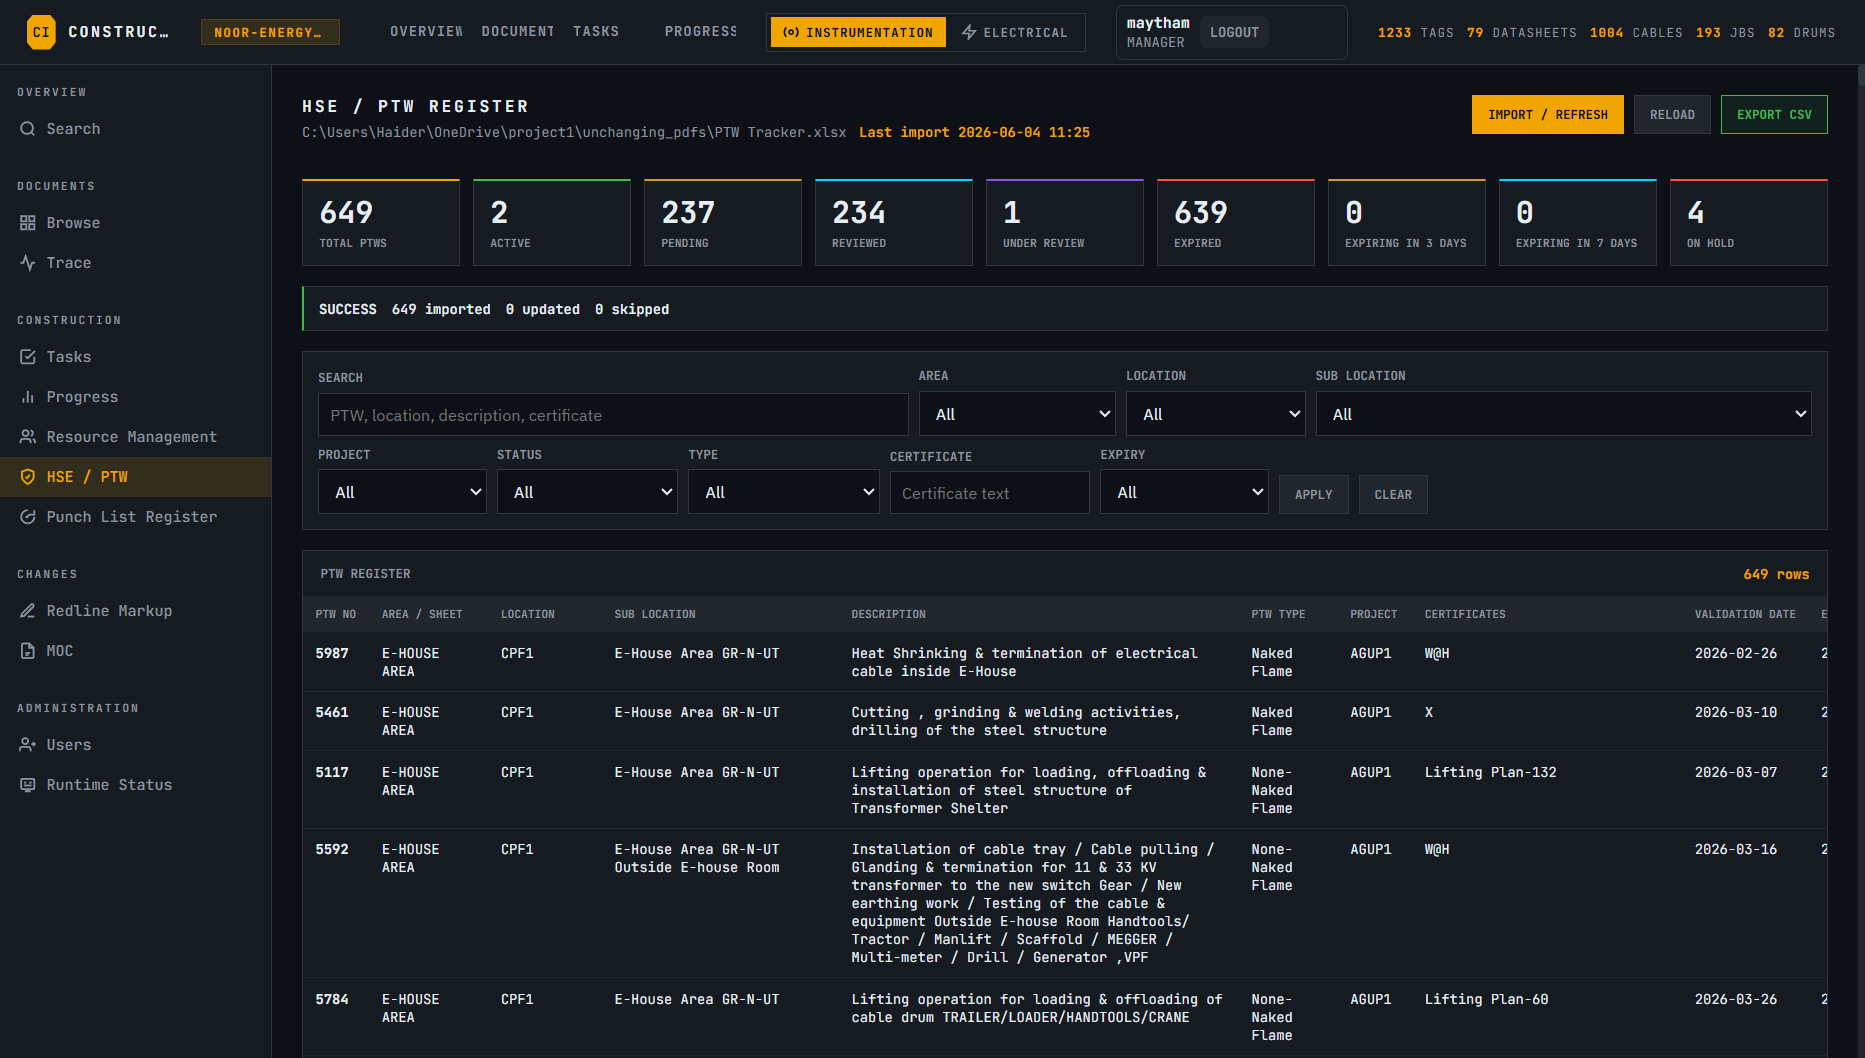This screenshot has height=1058, width=1865.
Task: Open the Status filter dropdown
Action: 587,492
